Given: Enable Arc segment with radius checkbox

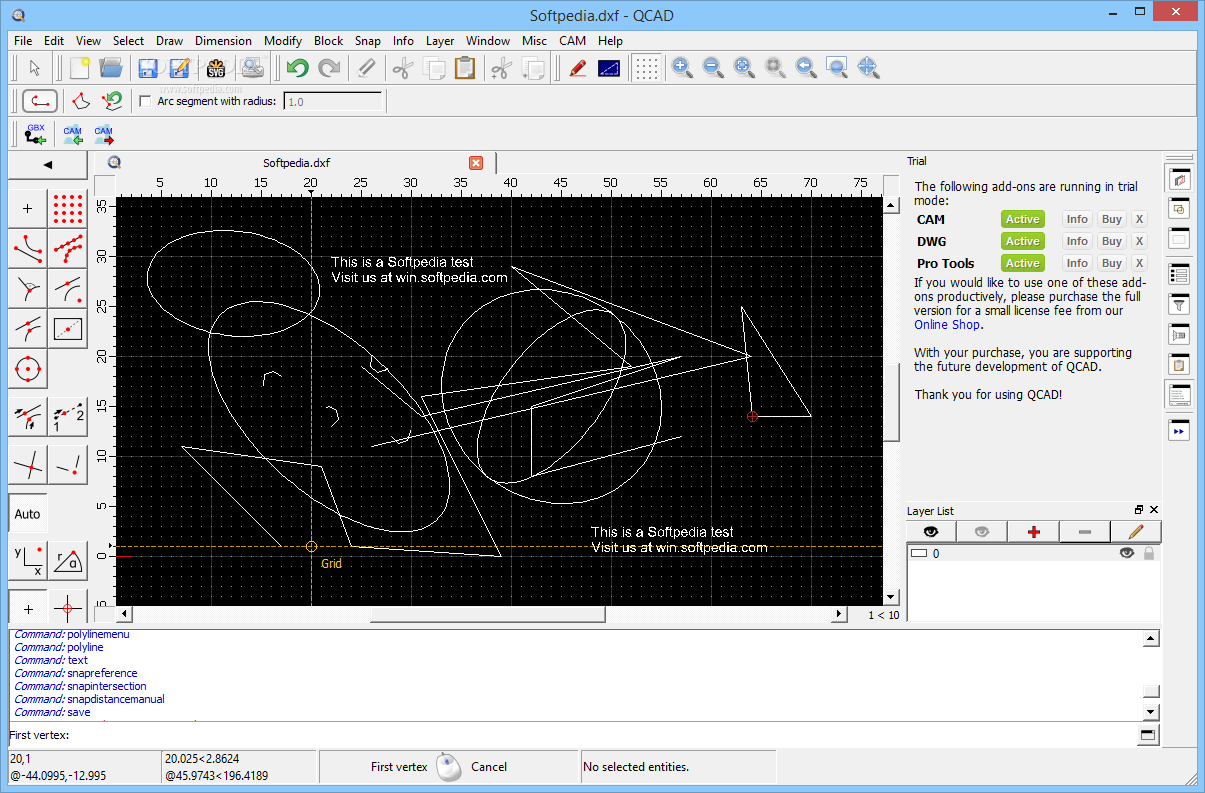Looking at the screenshot, I should pos(145,101).
